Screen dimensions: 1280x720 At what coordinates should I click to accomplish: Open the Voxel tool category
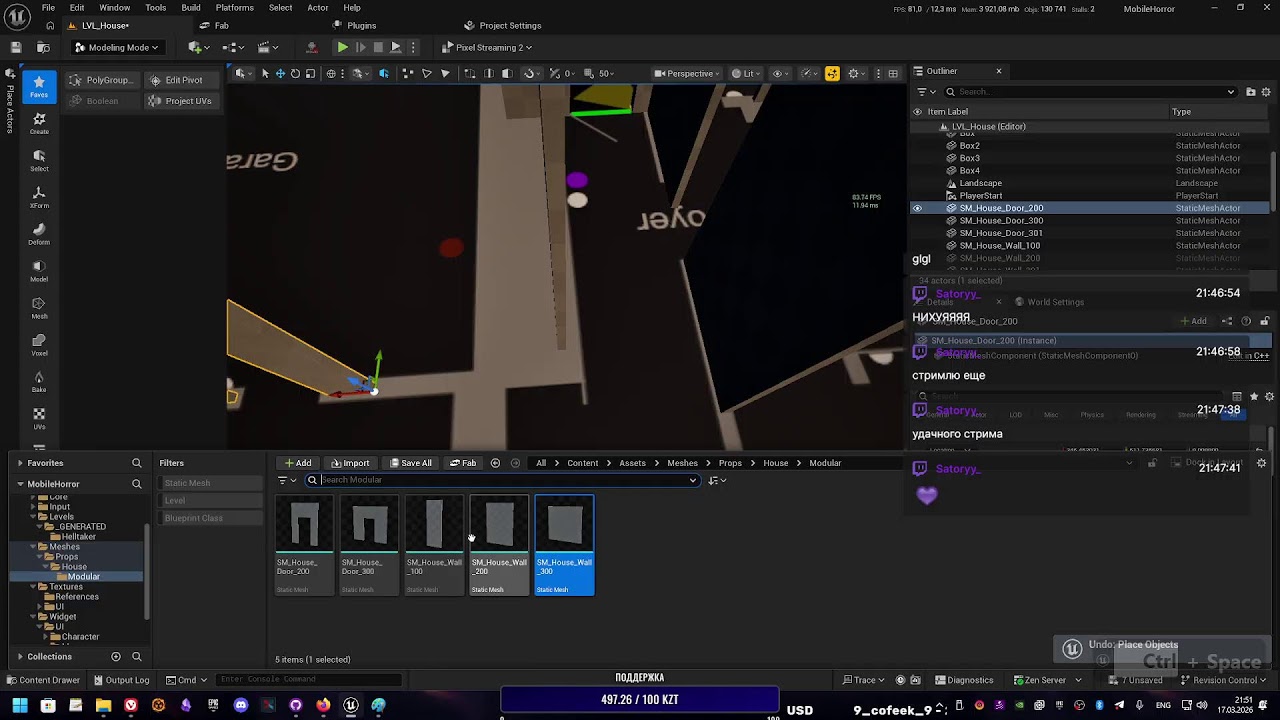coord(39,345)
